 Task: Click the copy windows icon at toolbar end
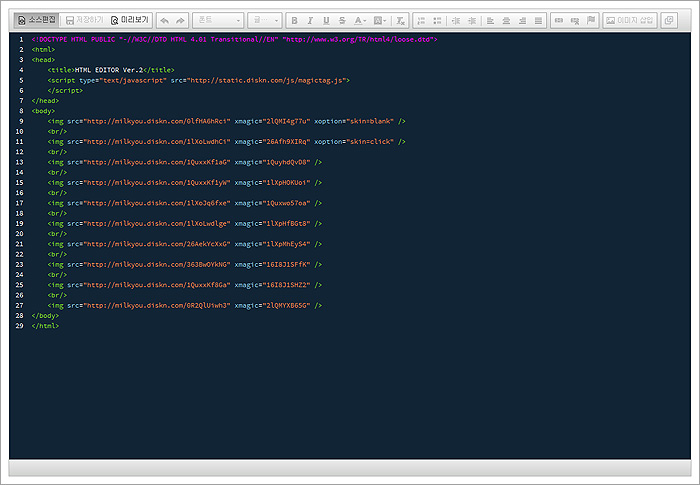click(669, 21)
